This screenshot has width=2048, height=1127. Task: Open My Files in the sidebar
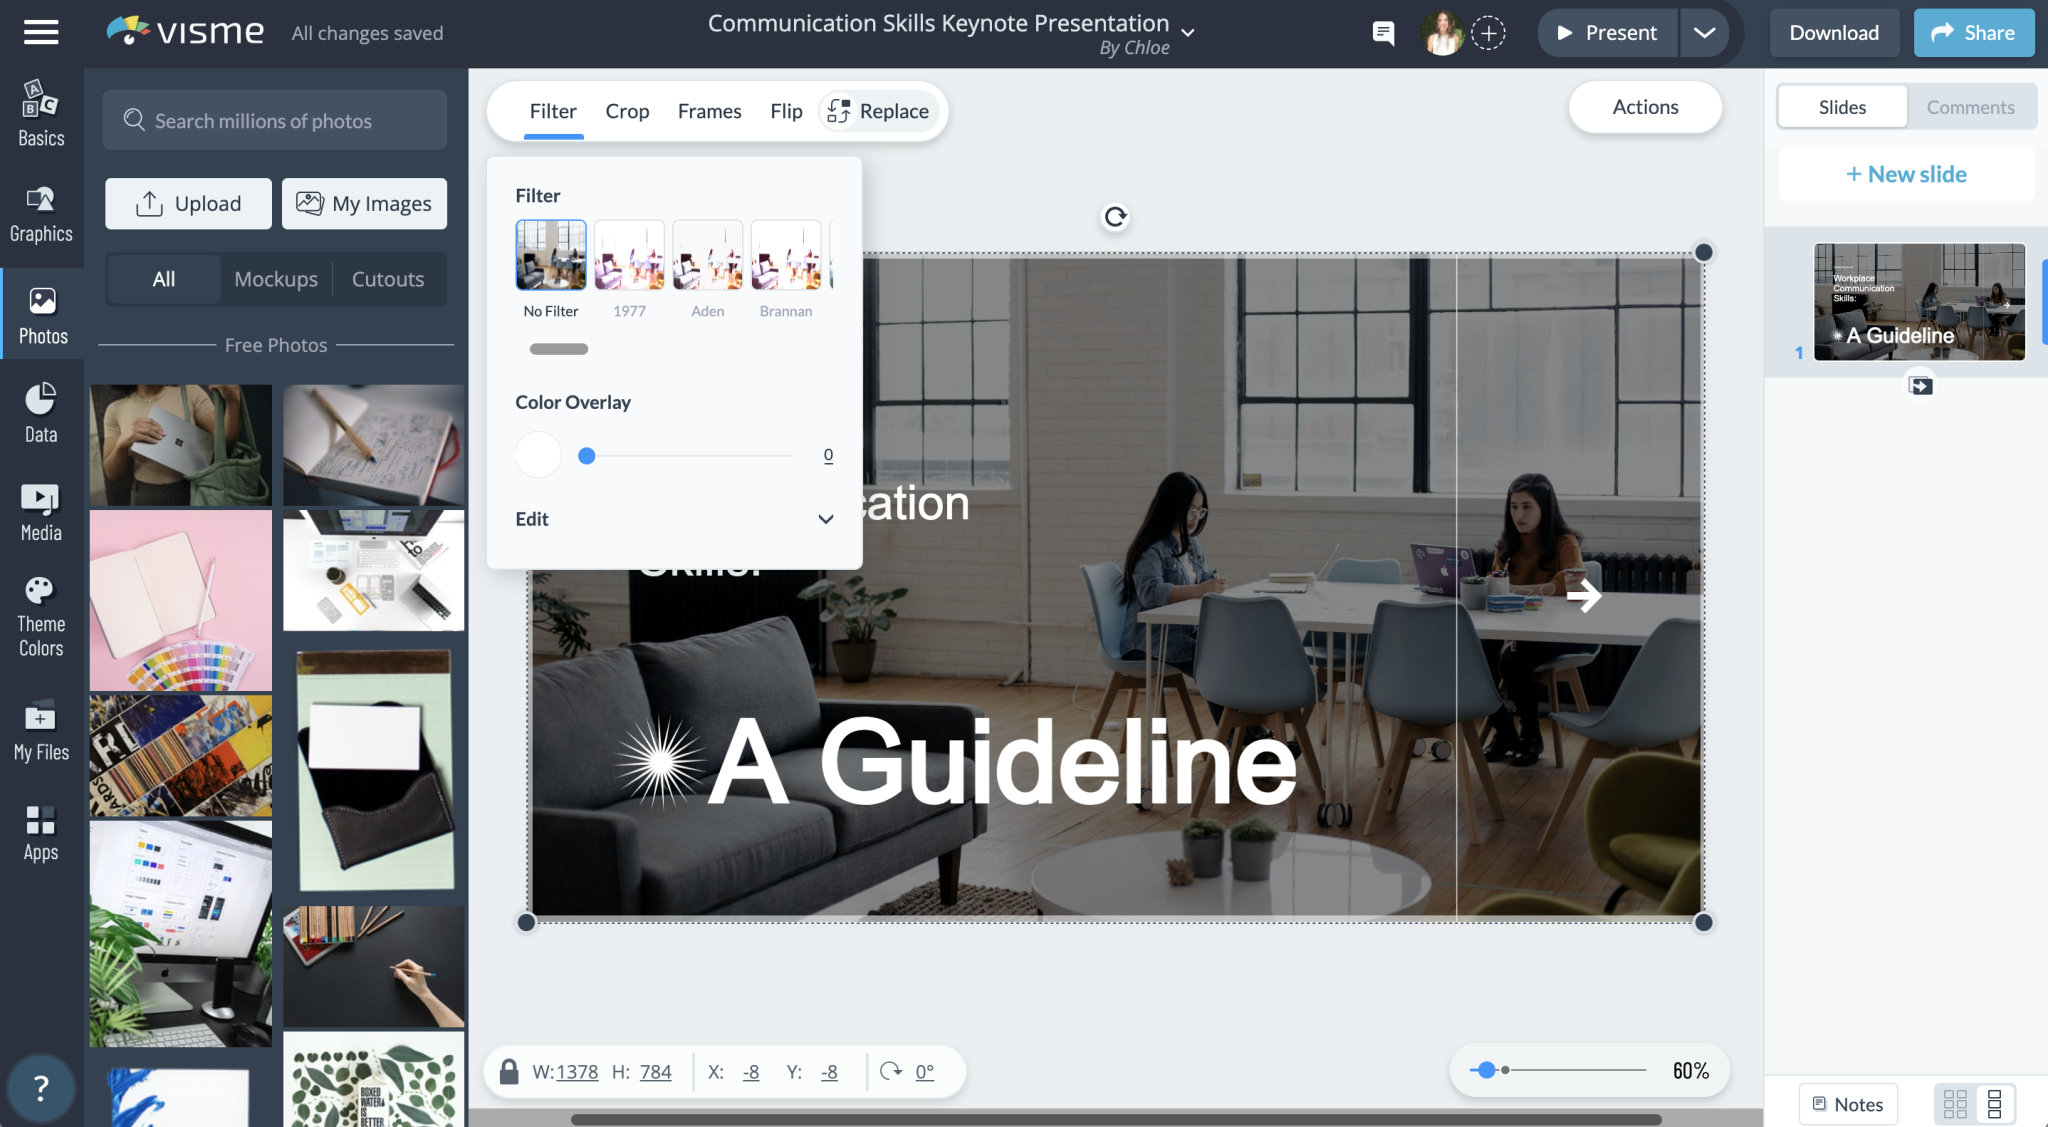(41, 729)
